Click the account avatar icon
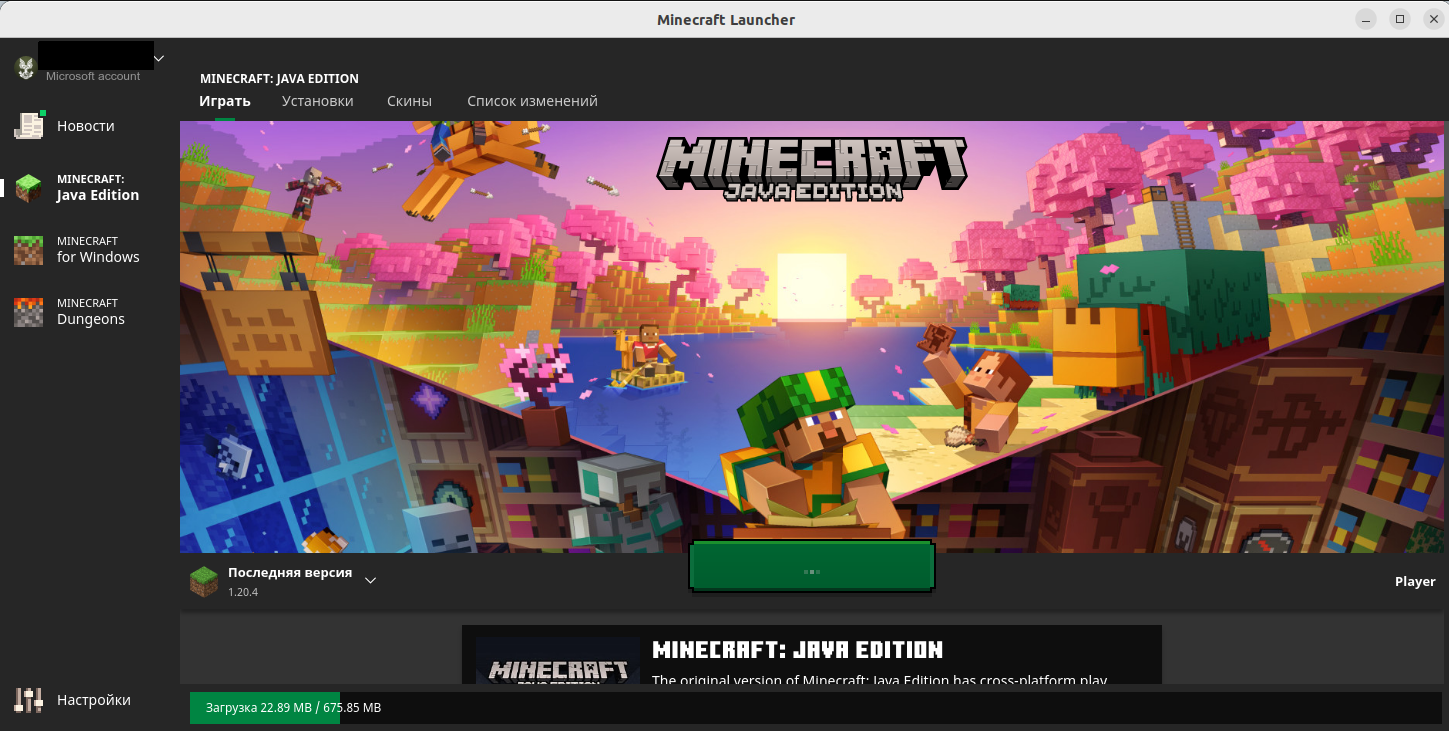 pos(25,67)
